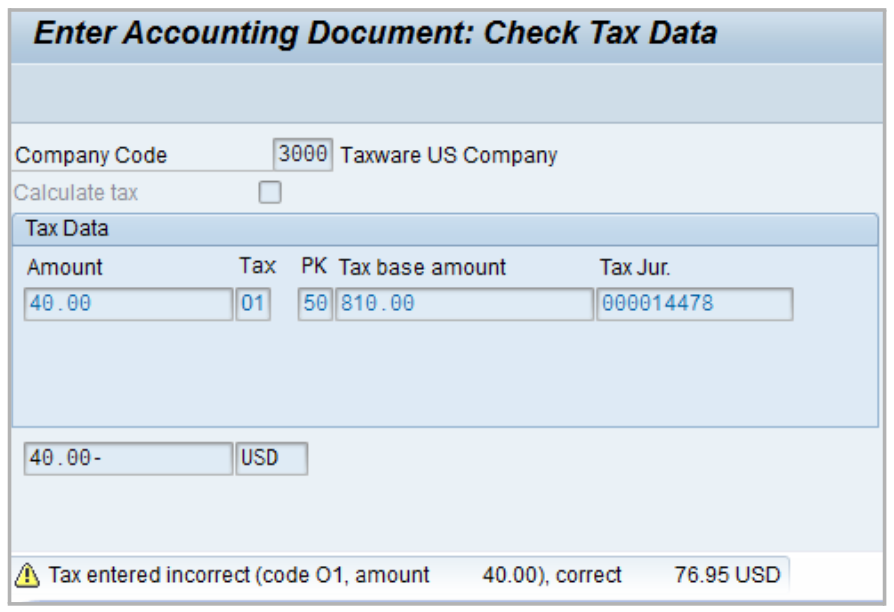Click the Calculate tax label
The width and height of the screenshot is (894, 612).
tap(76, 192)
